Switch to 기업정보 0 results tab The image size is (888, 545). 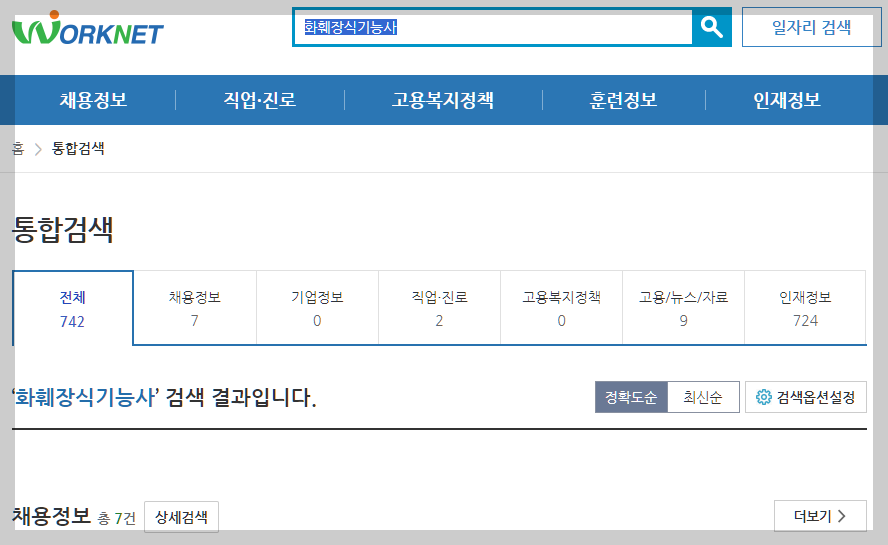317,308
